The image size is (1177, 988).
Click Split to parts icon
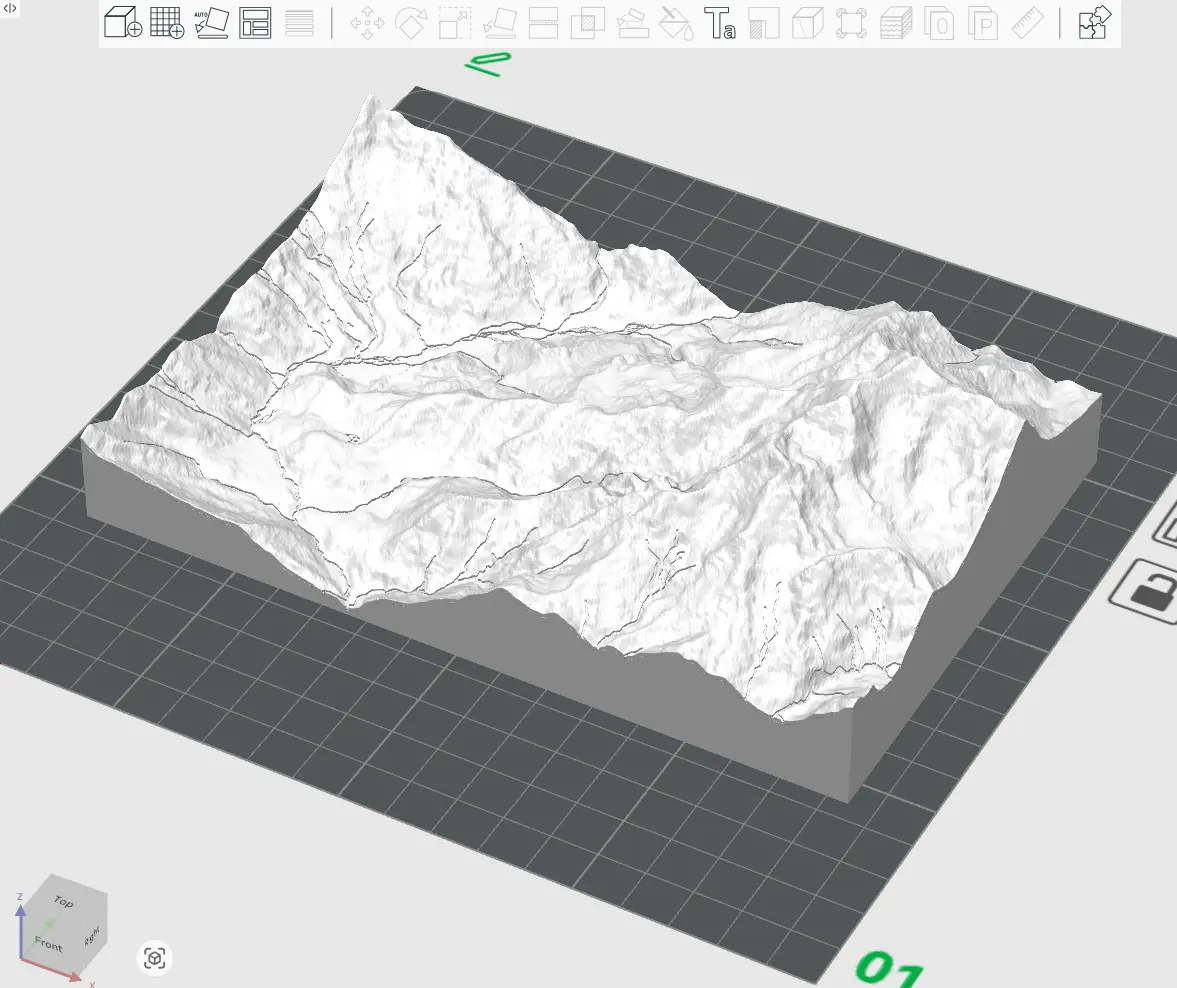(983, 23)
